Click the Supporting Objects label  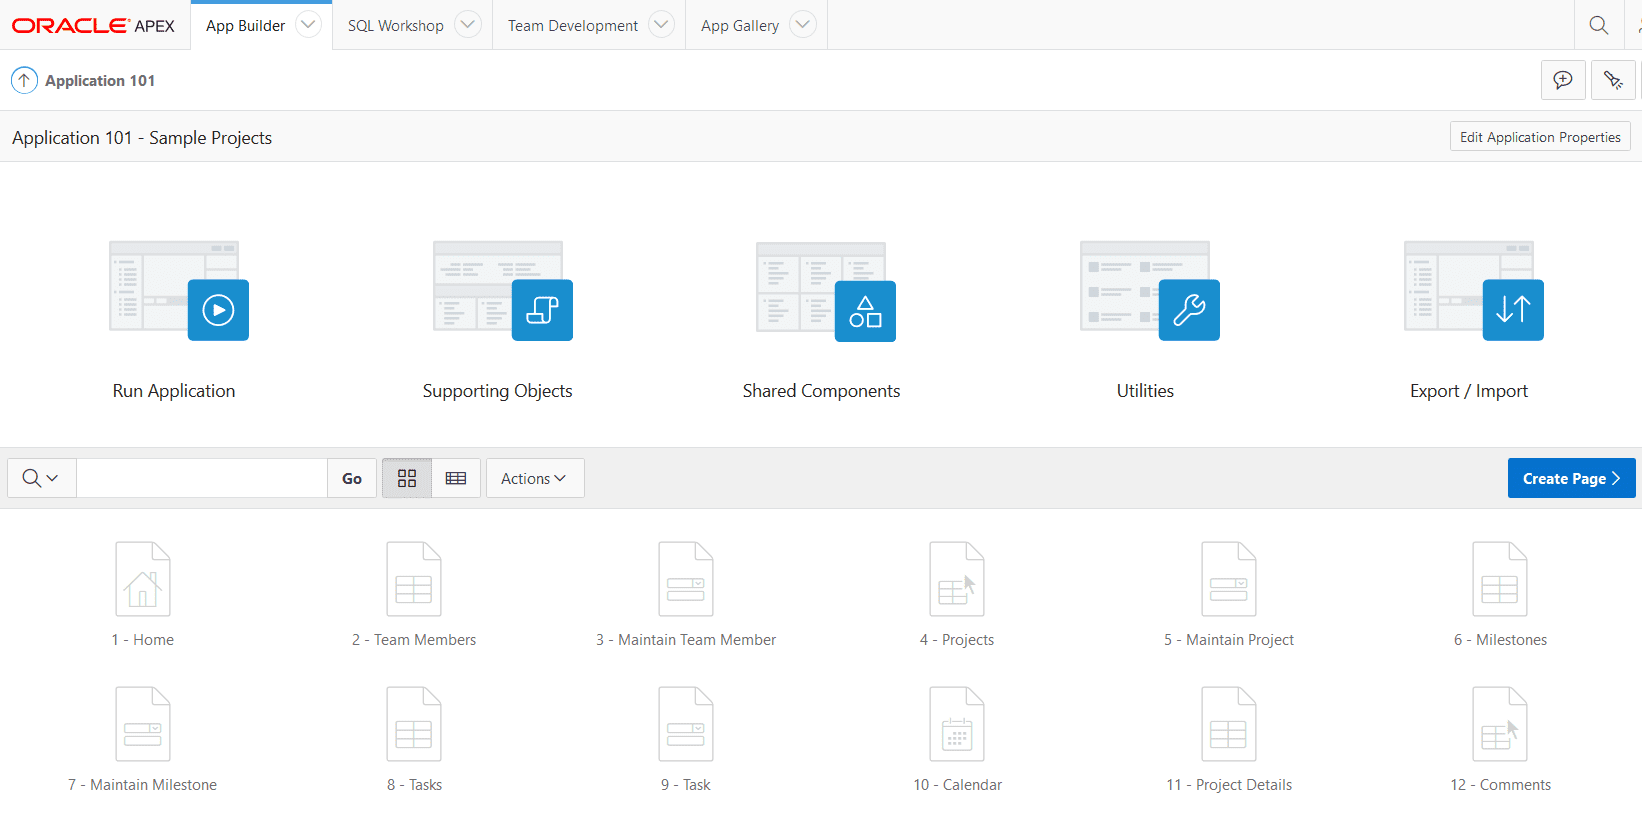[498, 391]
